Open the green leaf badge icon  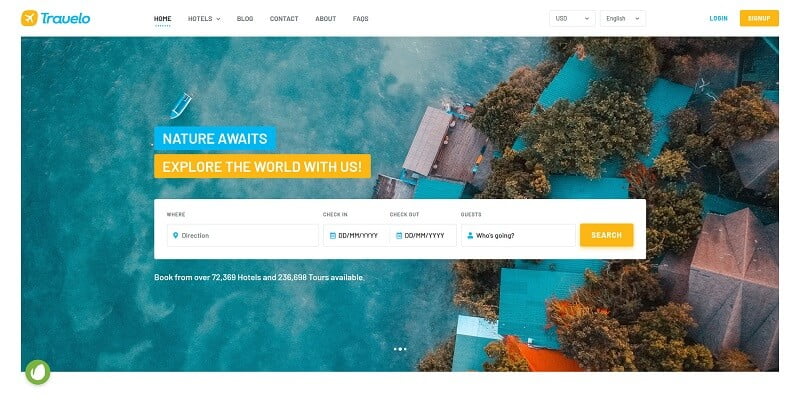point(38,372)
